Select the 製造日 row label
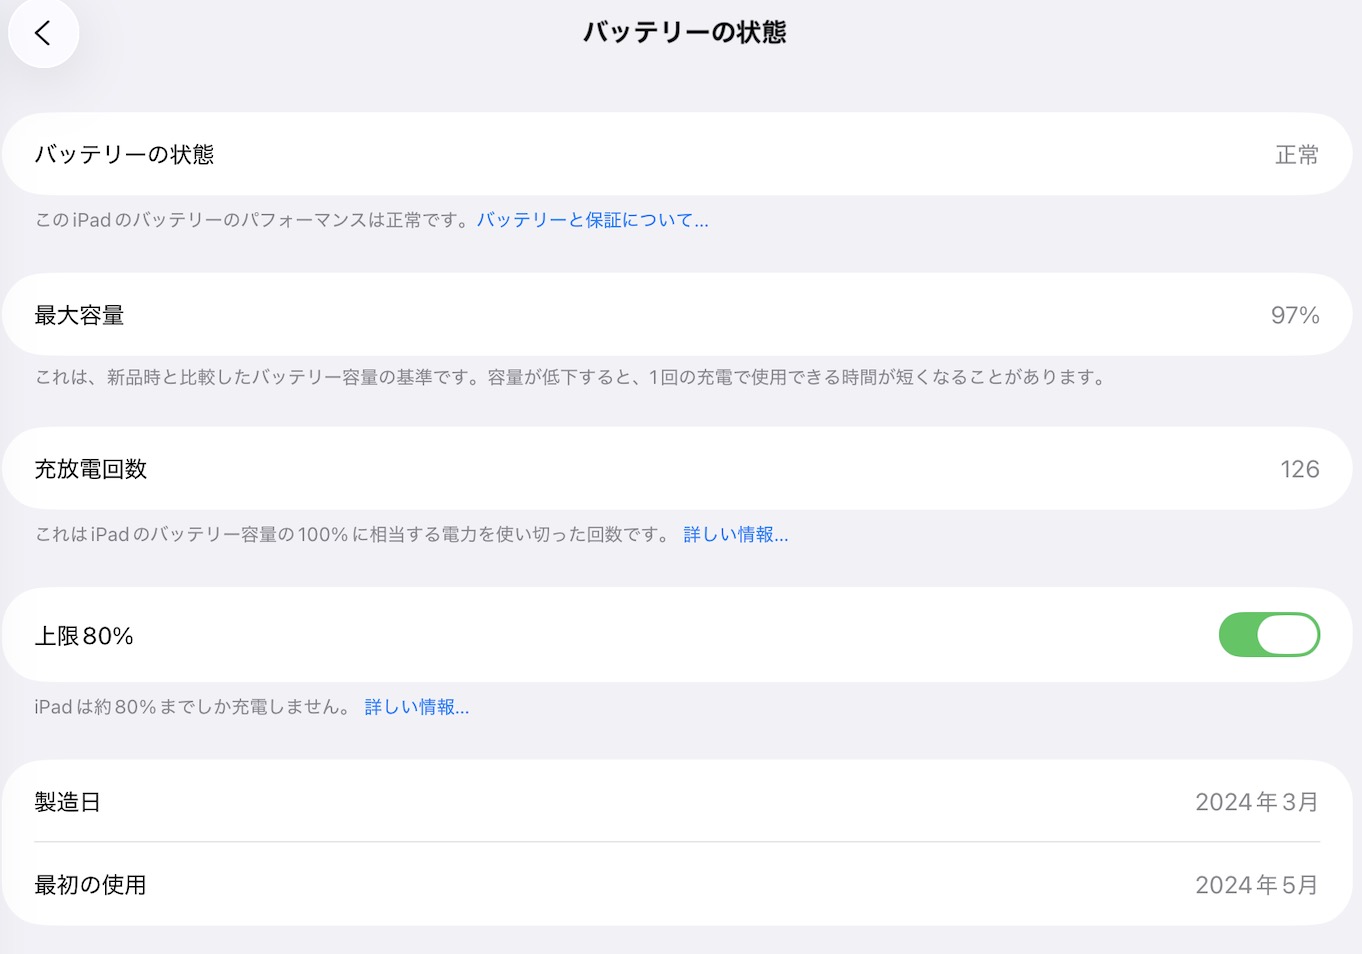This screenshot has width=1362, height=954. (x=67, y=802)
